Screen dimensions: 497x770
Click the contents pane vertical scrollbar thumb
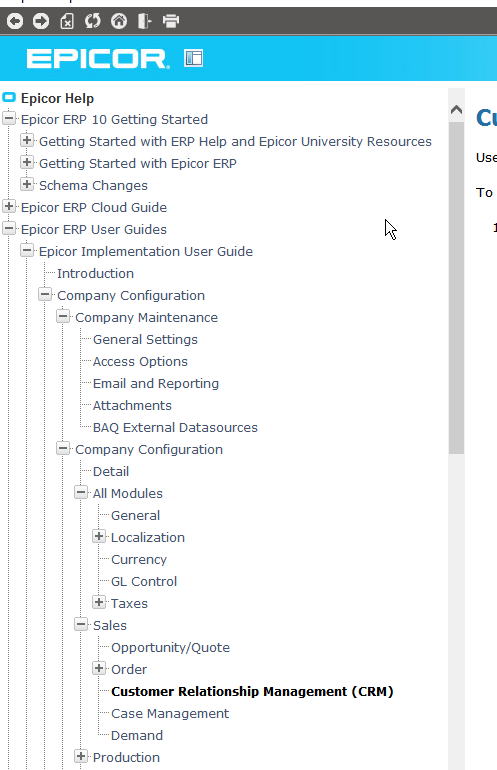(x=456, y=288)
